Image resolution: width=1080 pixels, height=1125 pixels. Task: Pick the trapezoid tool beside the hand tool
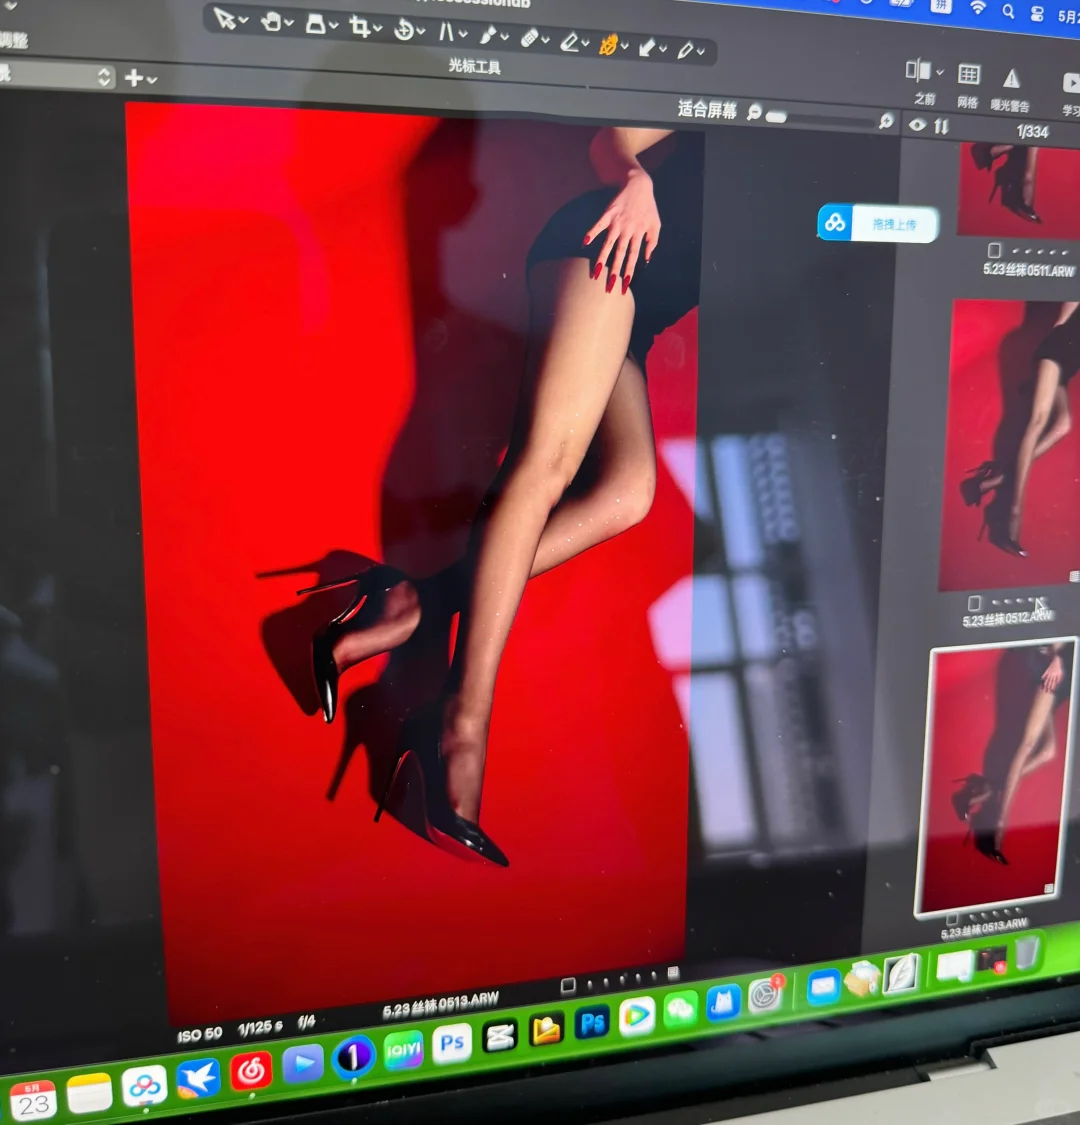(x=315, y=24)
